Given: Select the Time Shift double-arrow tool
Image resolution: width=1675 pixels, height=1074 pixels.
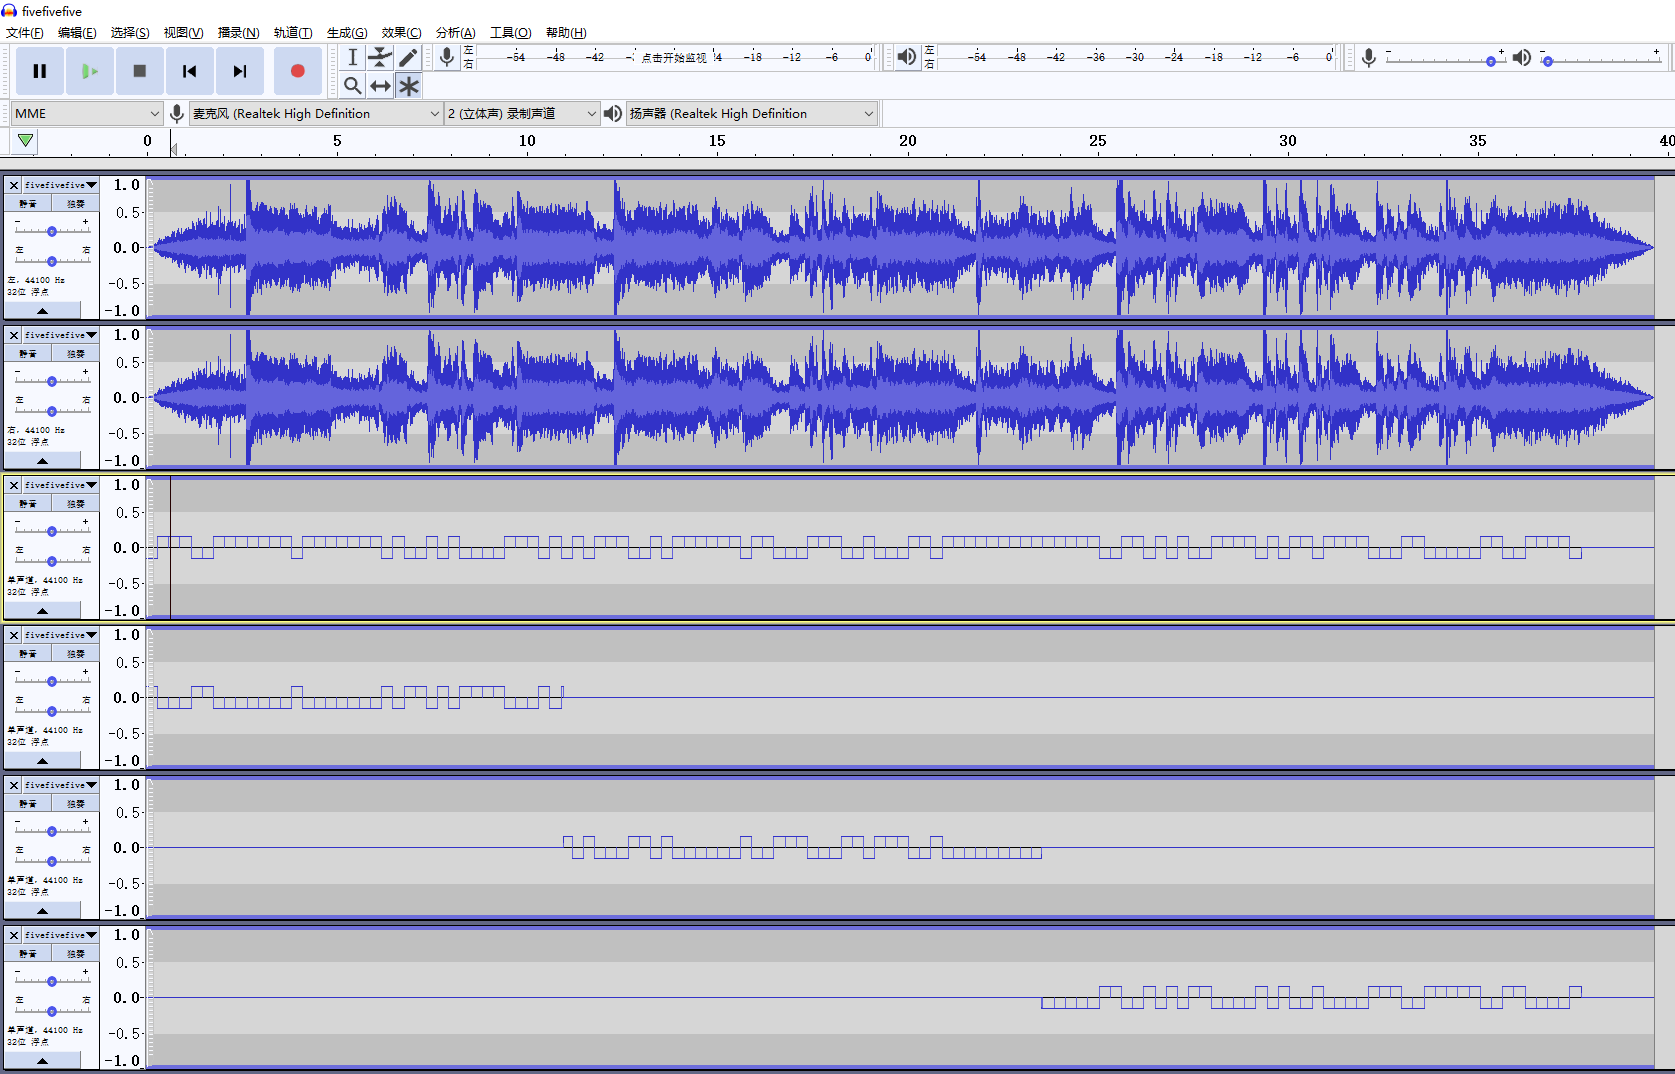Looking at the screenshot, I should pyautogui.click(x=380, y=86).
